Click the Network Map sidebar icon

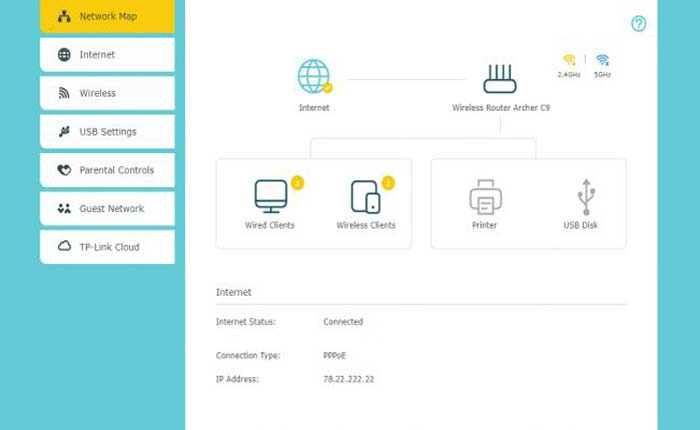click(x=64, y=17)
